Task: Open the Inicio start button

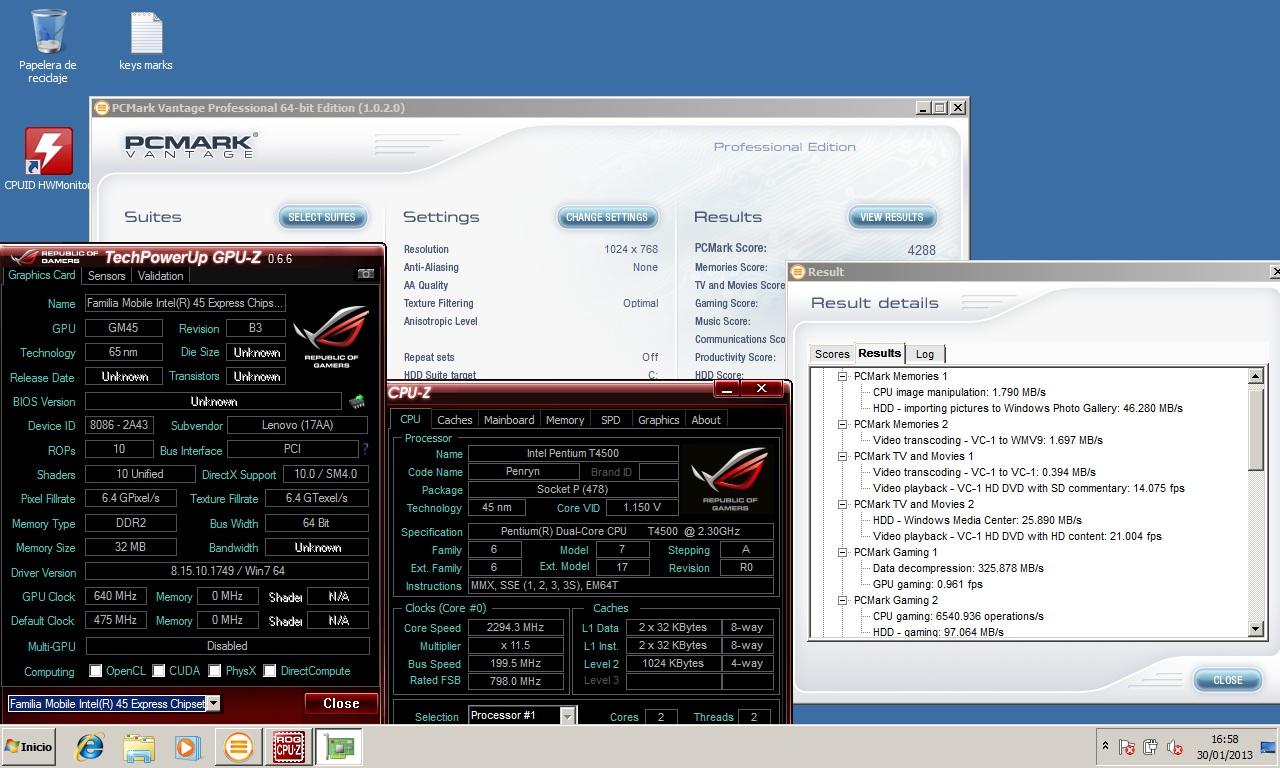Action: coord(28,747)
